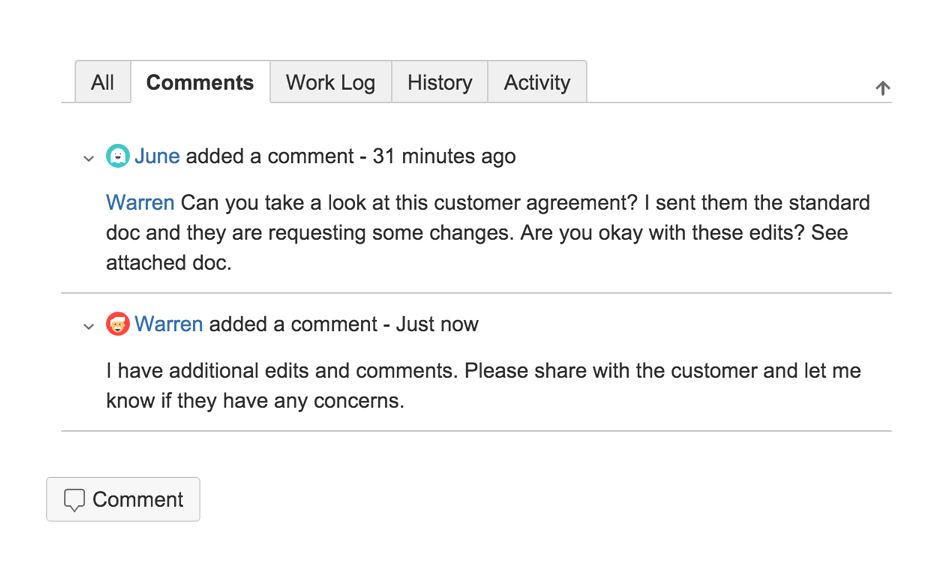The width and height of the screenshot is (940, 580).
Task: Click the Warren mention in June's comment
Action: click(140, 203)
